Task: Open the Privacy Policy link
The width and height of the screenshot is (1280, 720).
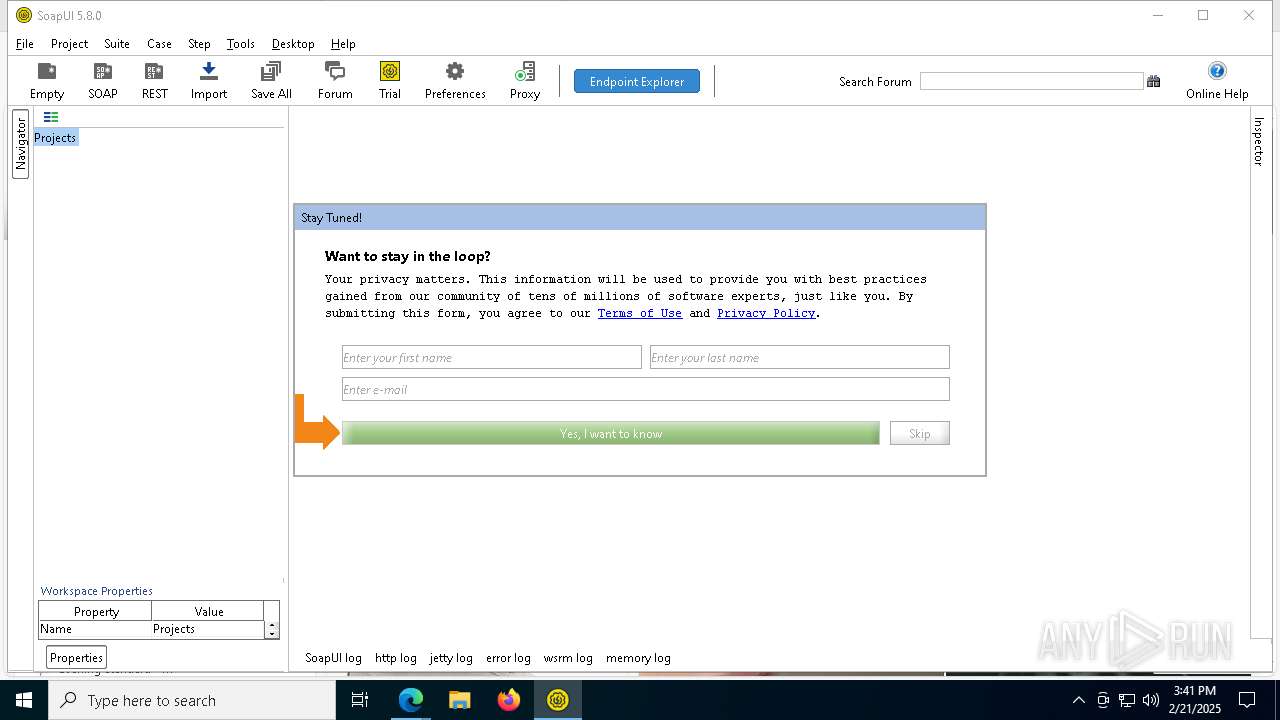Action: tap(766, 313)
